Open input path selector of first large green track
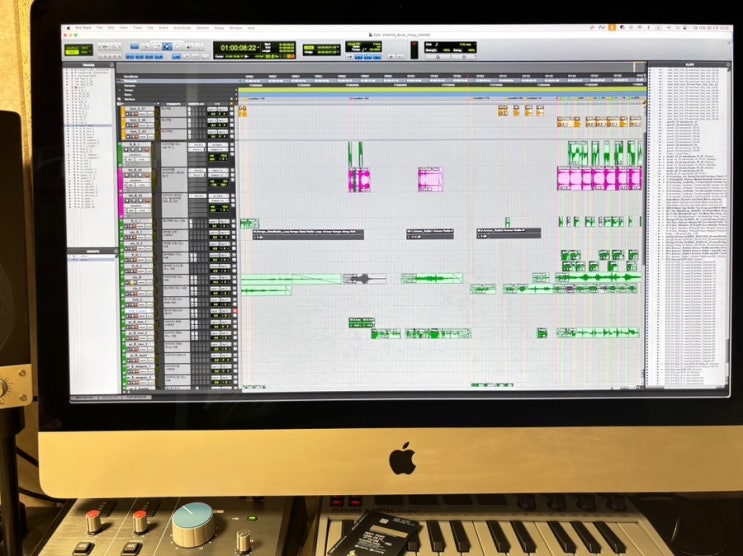 click(x=218, y=145)
